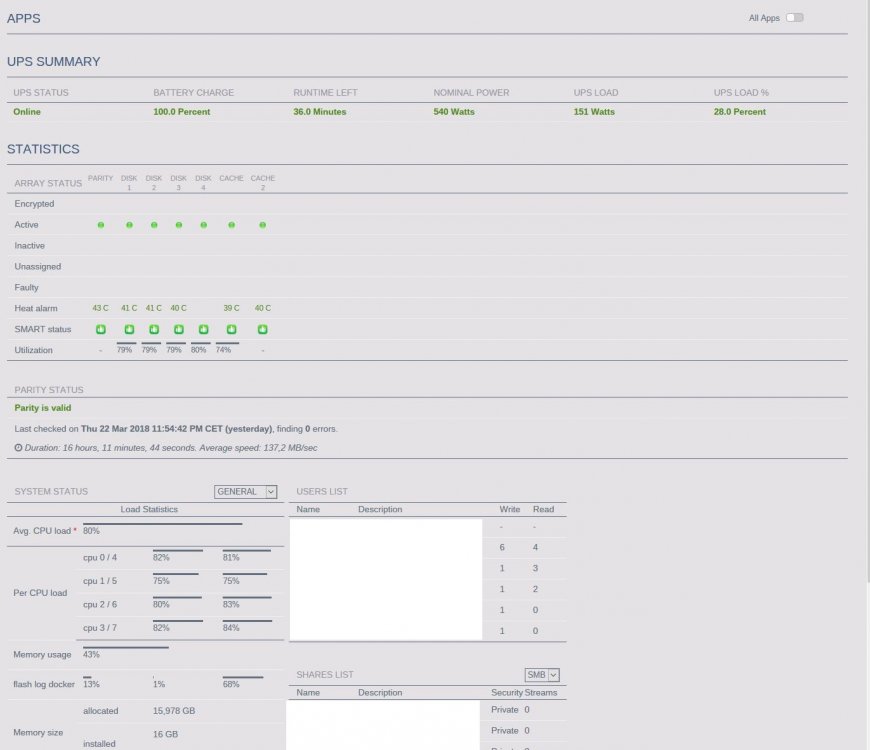
Task: Click the 100.0 Percent battery charge value
Action: [x=181, y=112]
